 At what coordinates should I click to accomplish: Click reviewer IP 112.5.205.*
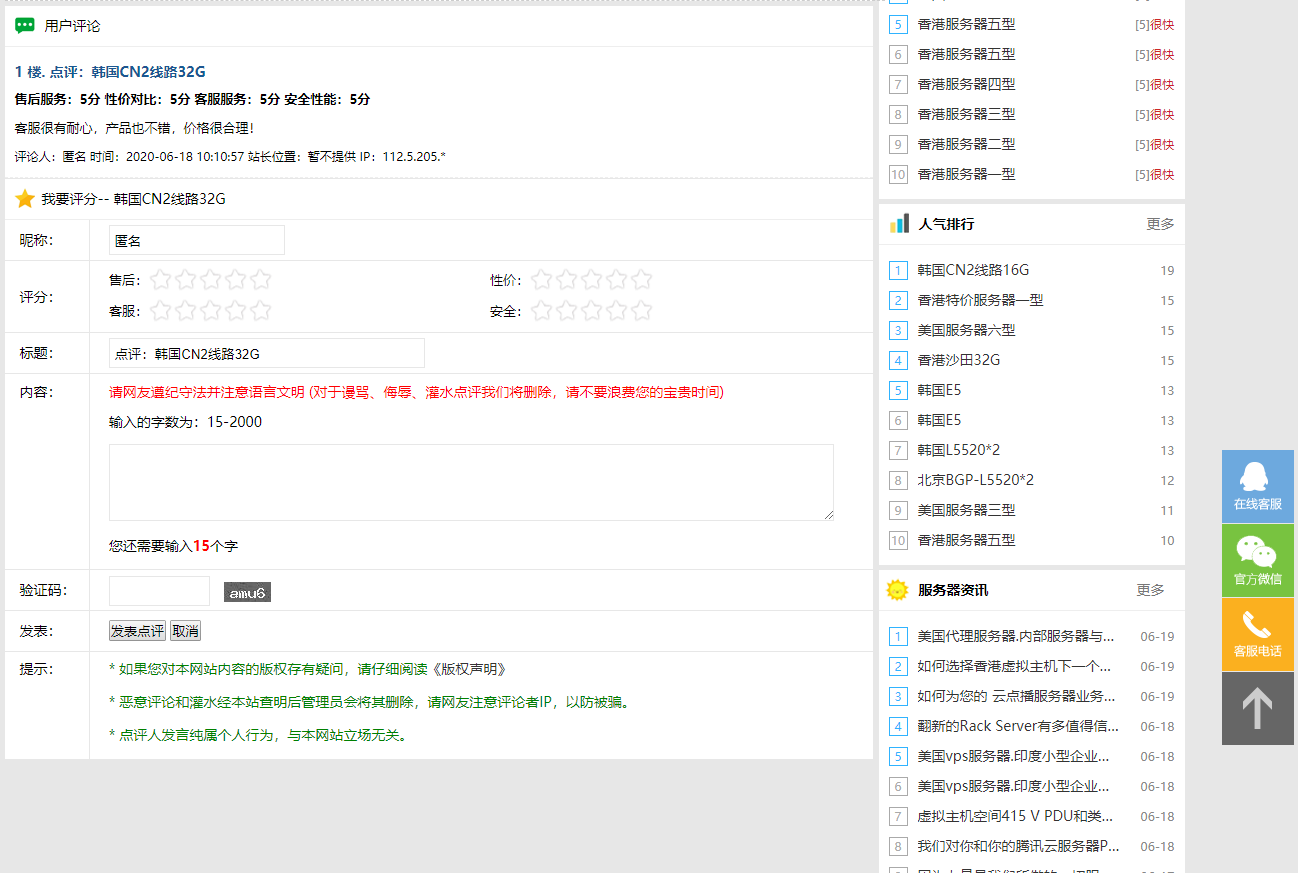tap(414, 157)
